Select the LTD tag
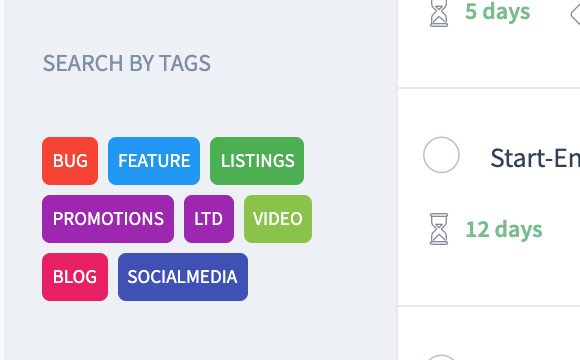Image resolution: width=580 pixels, height=360 pixels. [x=209, y=219]
